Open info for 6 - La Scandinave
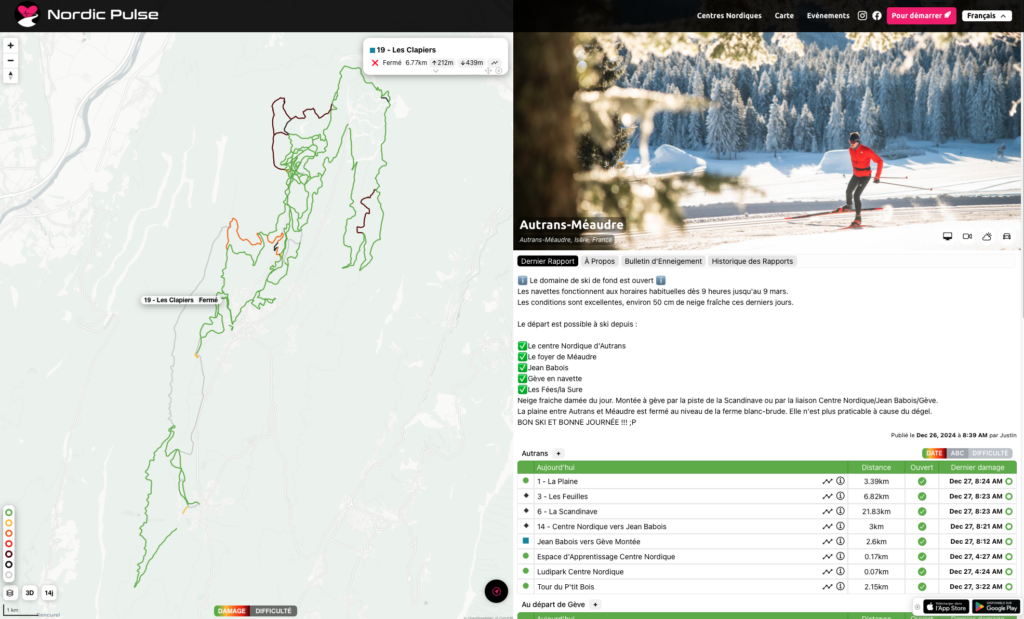 tap(840, 511)
